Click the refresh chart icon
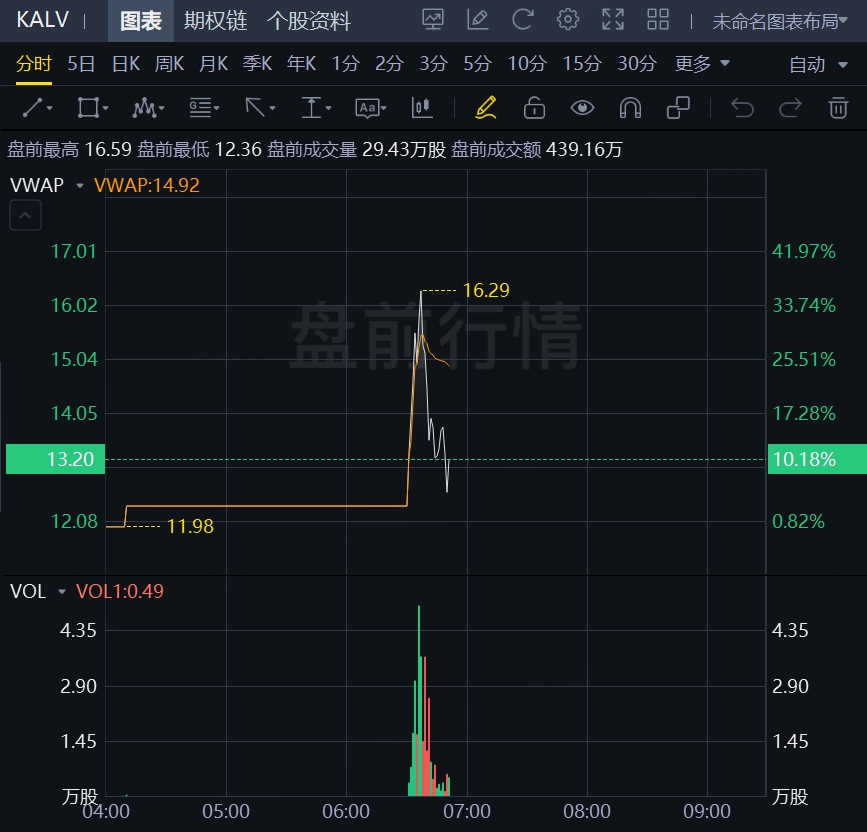The width and height of the screenshot is (867, 832). (522, 19)
